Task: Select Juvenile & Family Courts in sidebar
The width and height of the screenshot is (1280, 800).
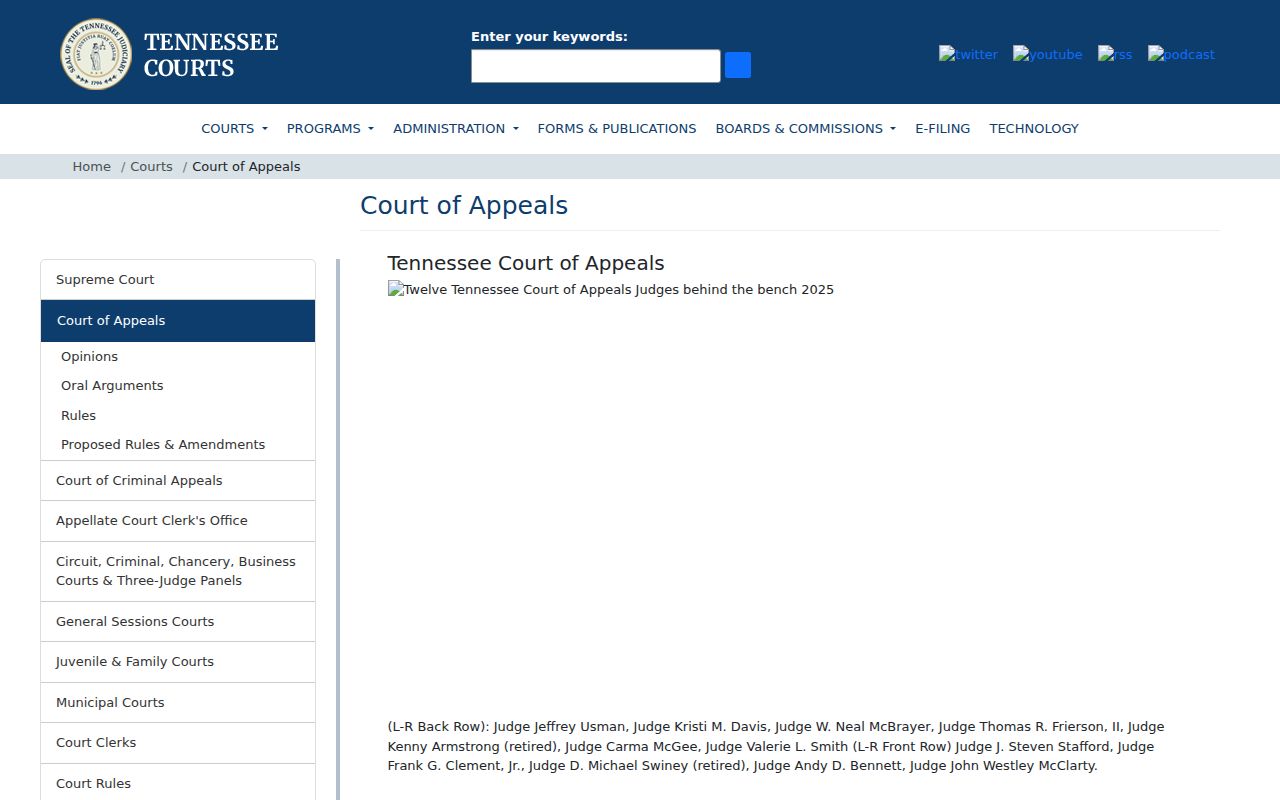Action: tap(178, 662)
